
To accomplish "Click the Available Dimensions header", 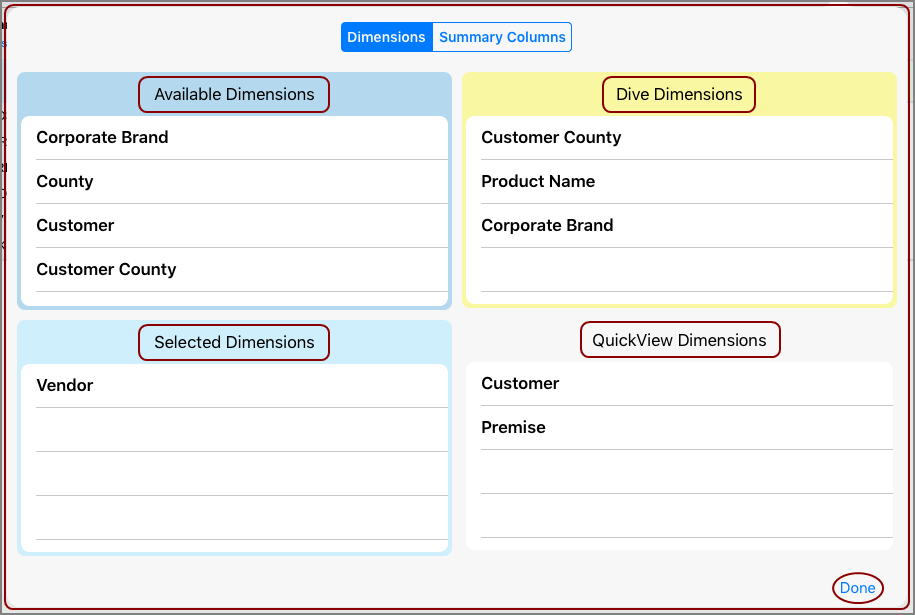I will click(x=233, y=94).
